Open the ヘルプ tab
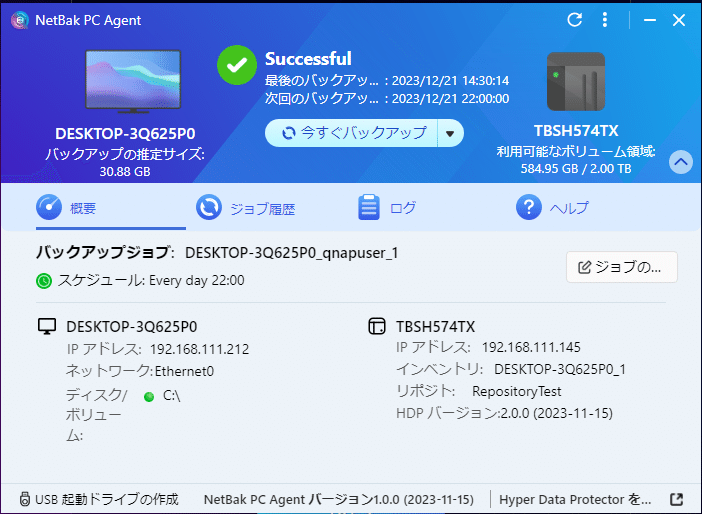This screenshot has width=702, height=514. (x=552, y=208)
